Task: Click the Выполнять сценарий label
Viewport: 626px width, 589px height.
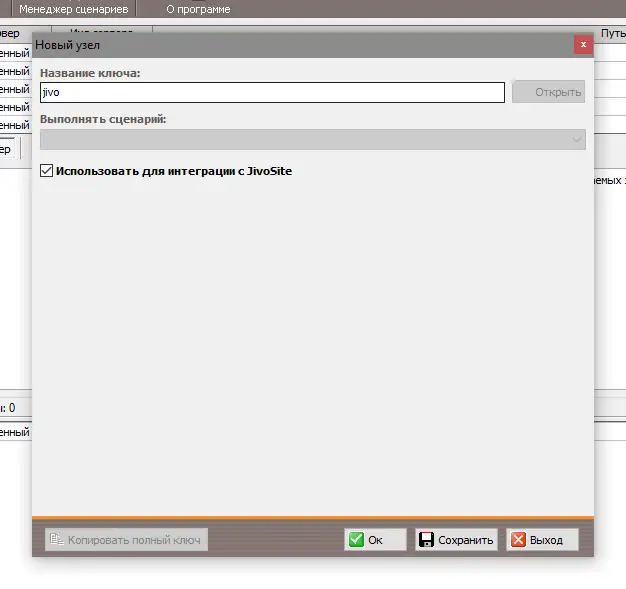Action: [103, 119]
